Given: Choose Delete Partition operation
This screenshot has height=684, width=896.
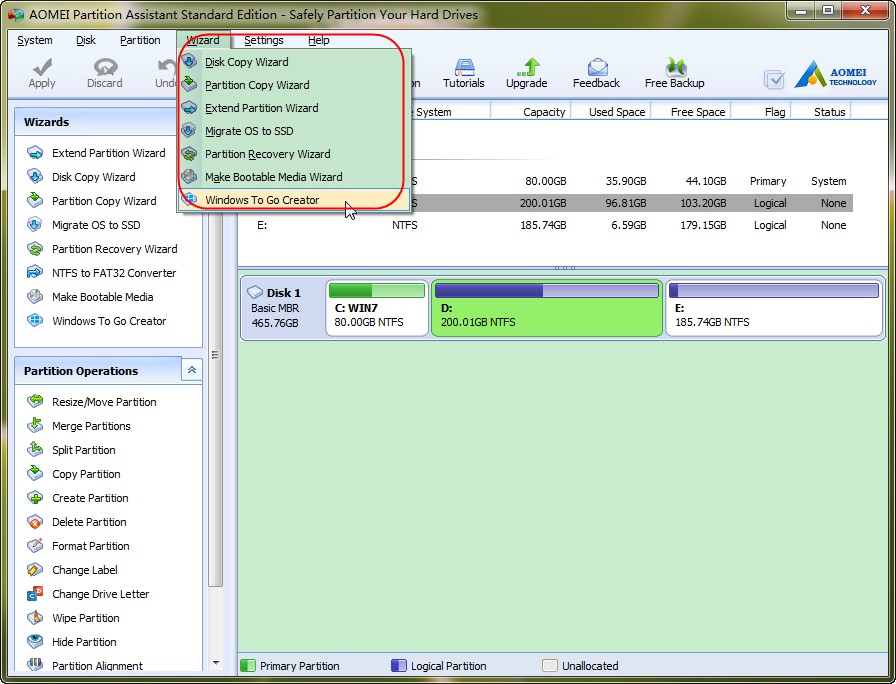Looking at the screenshot, I should point(77,522).
